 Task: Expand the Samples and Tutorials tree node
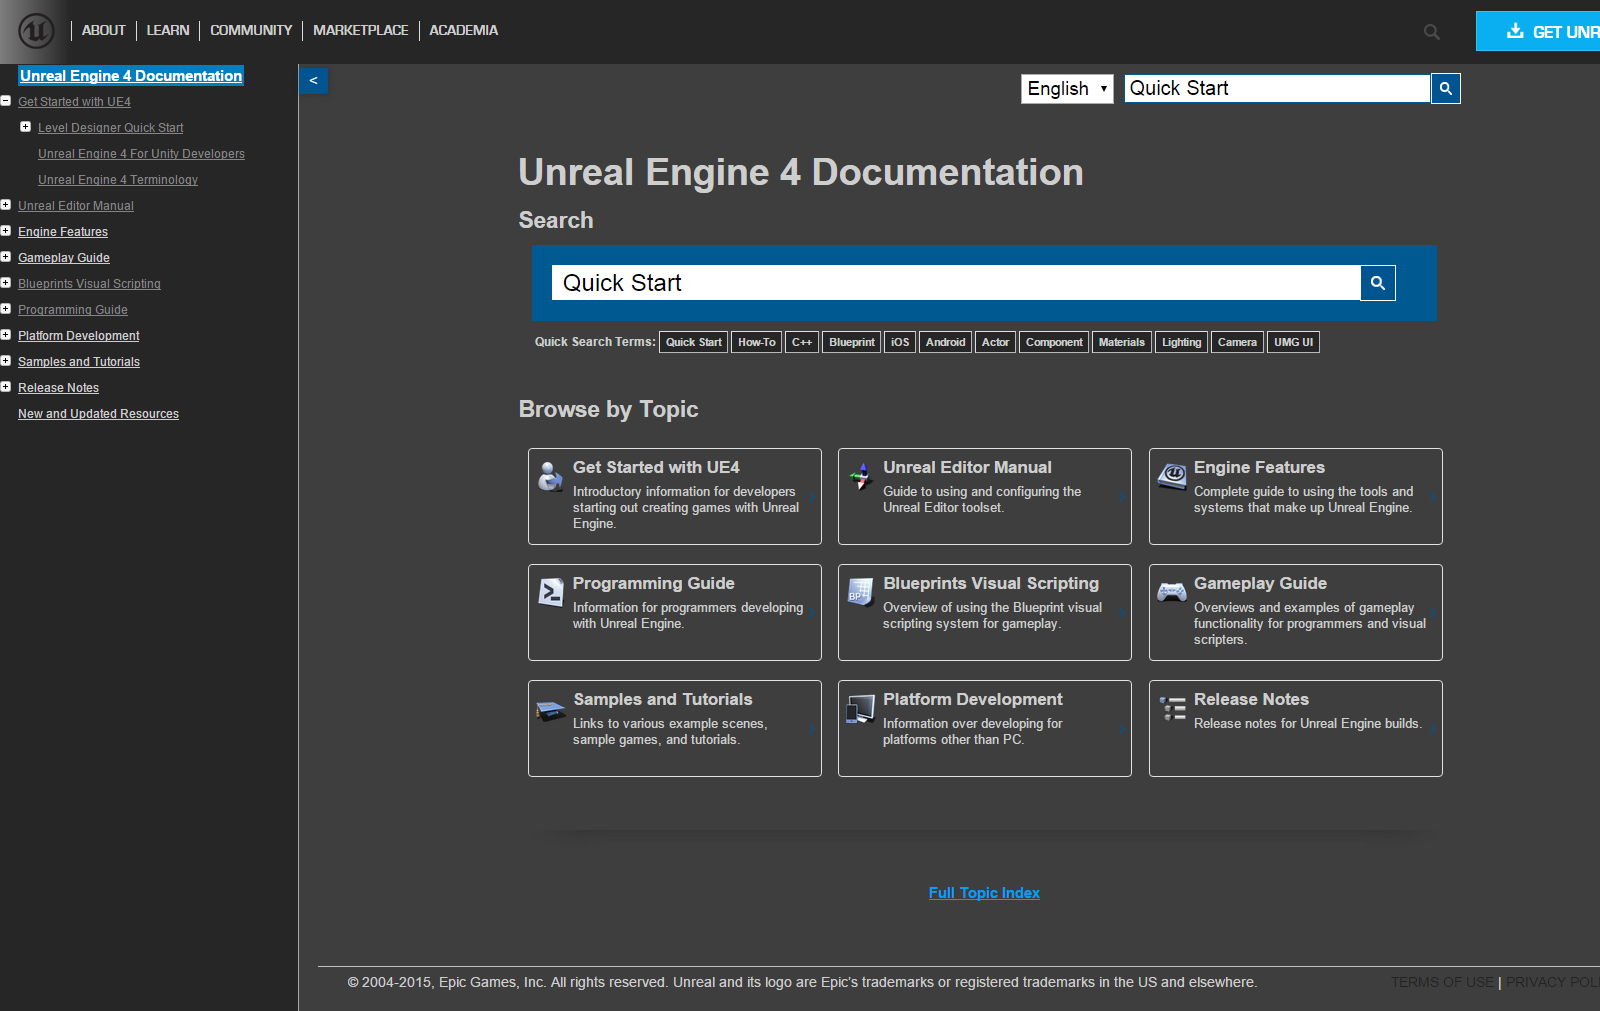6,361
